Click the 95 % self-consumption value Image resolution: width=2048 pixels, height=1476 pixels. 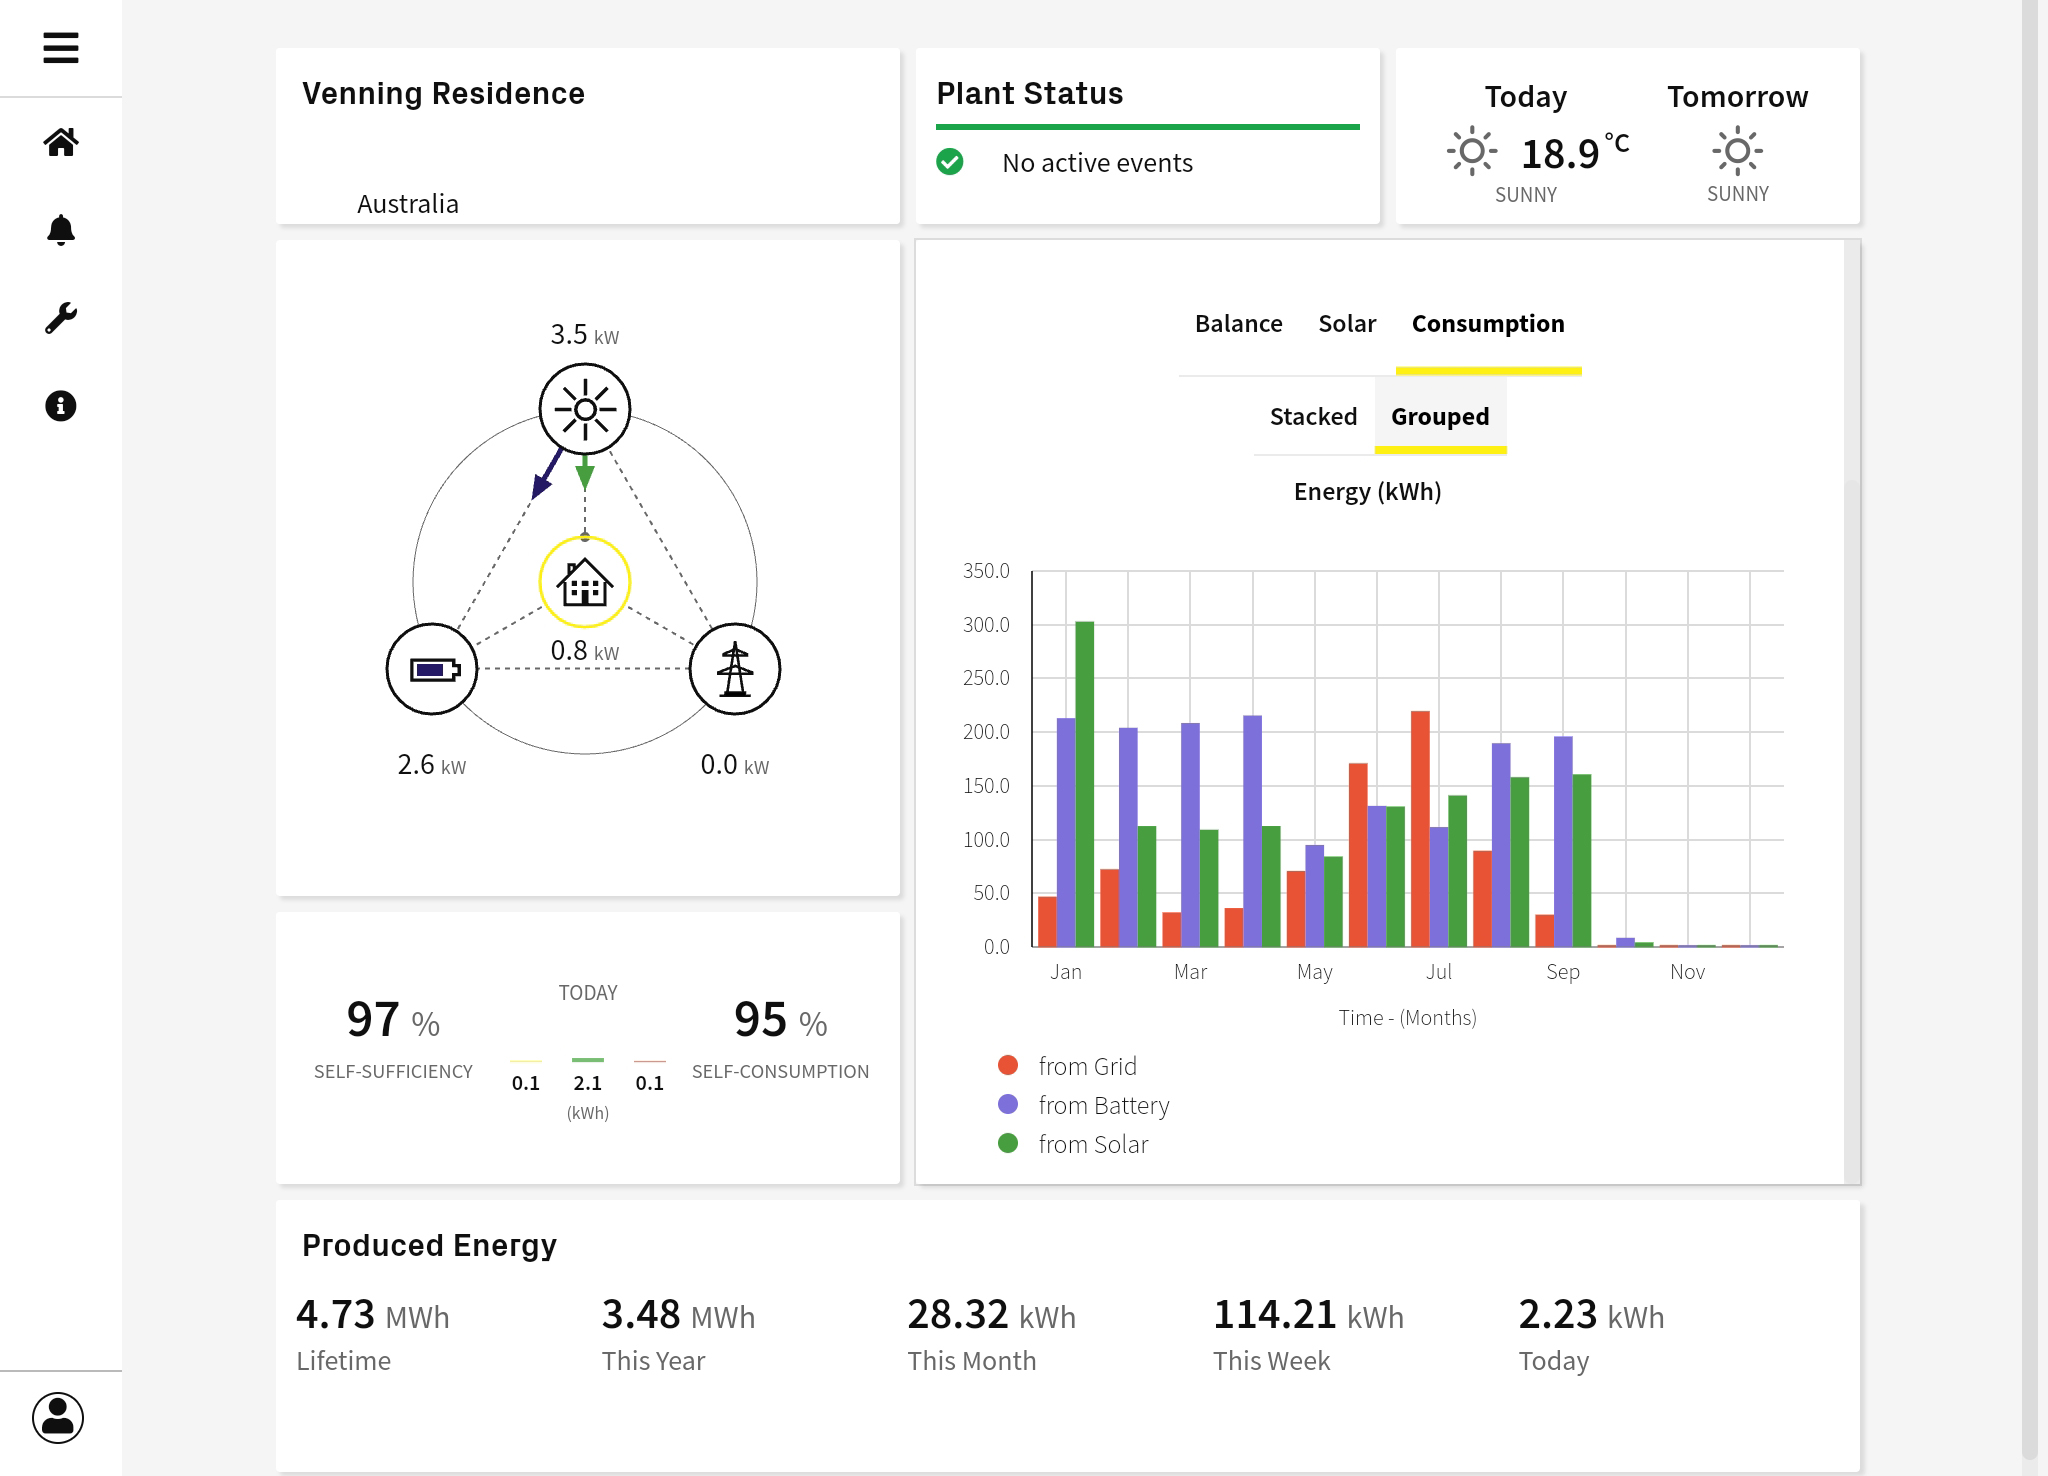click(x=781, y=1020)
